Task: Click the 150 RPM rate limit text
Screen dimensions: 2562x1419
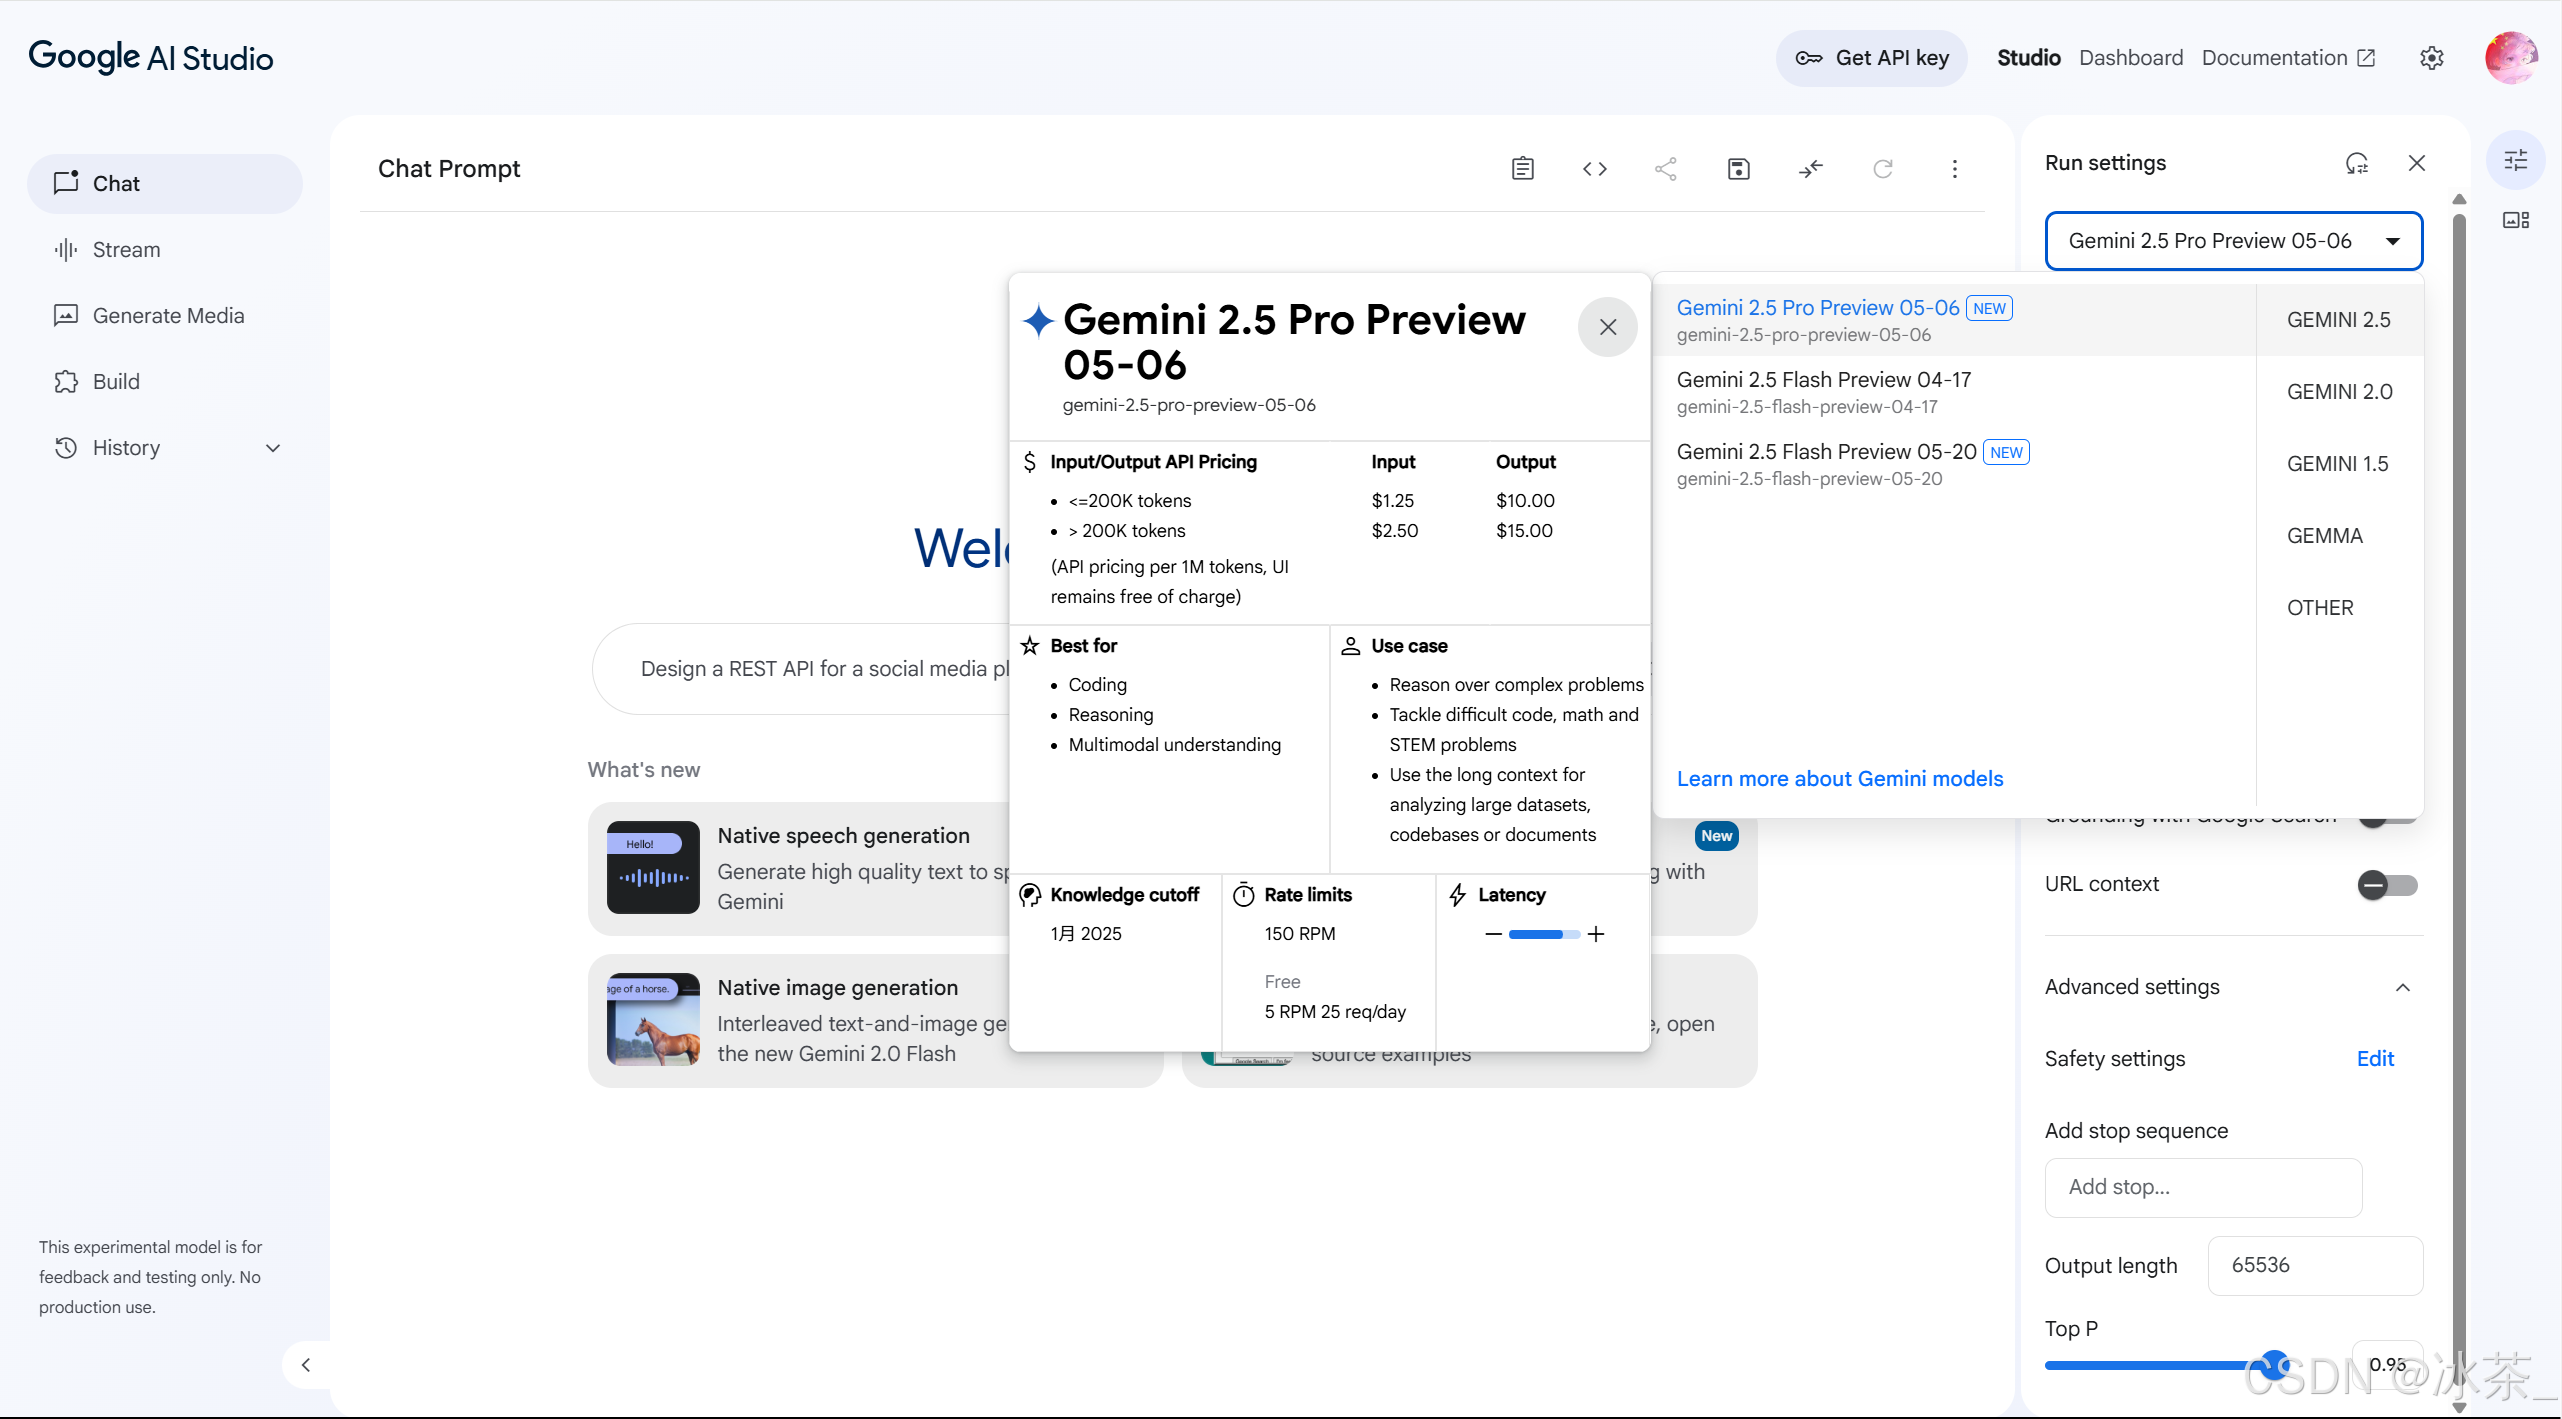Action: (x=1300, y=934)
